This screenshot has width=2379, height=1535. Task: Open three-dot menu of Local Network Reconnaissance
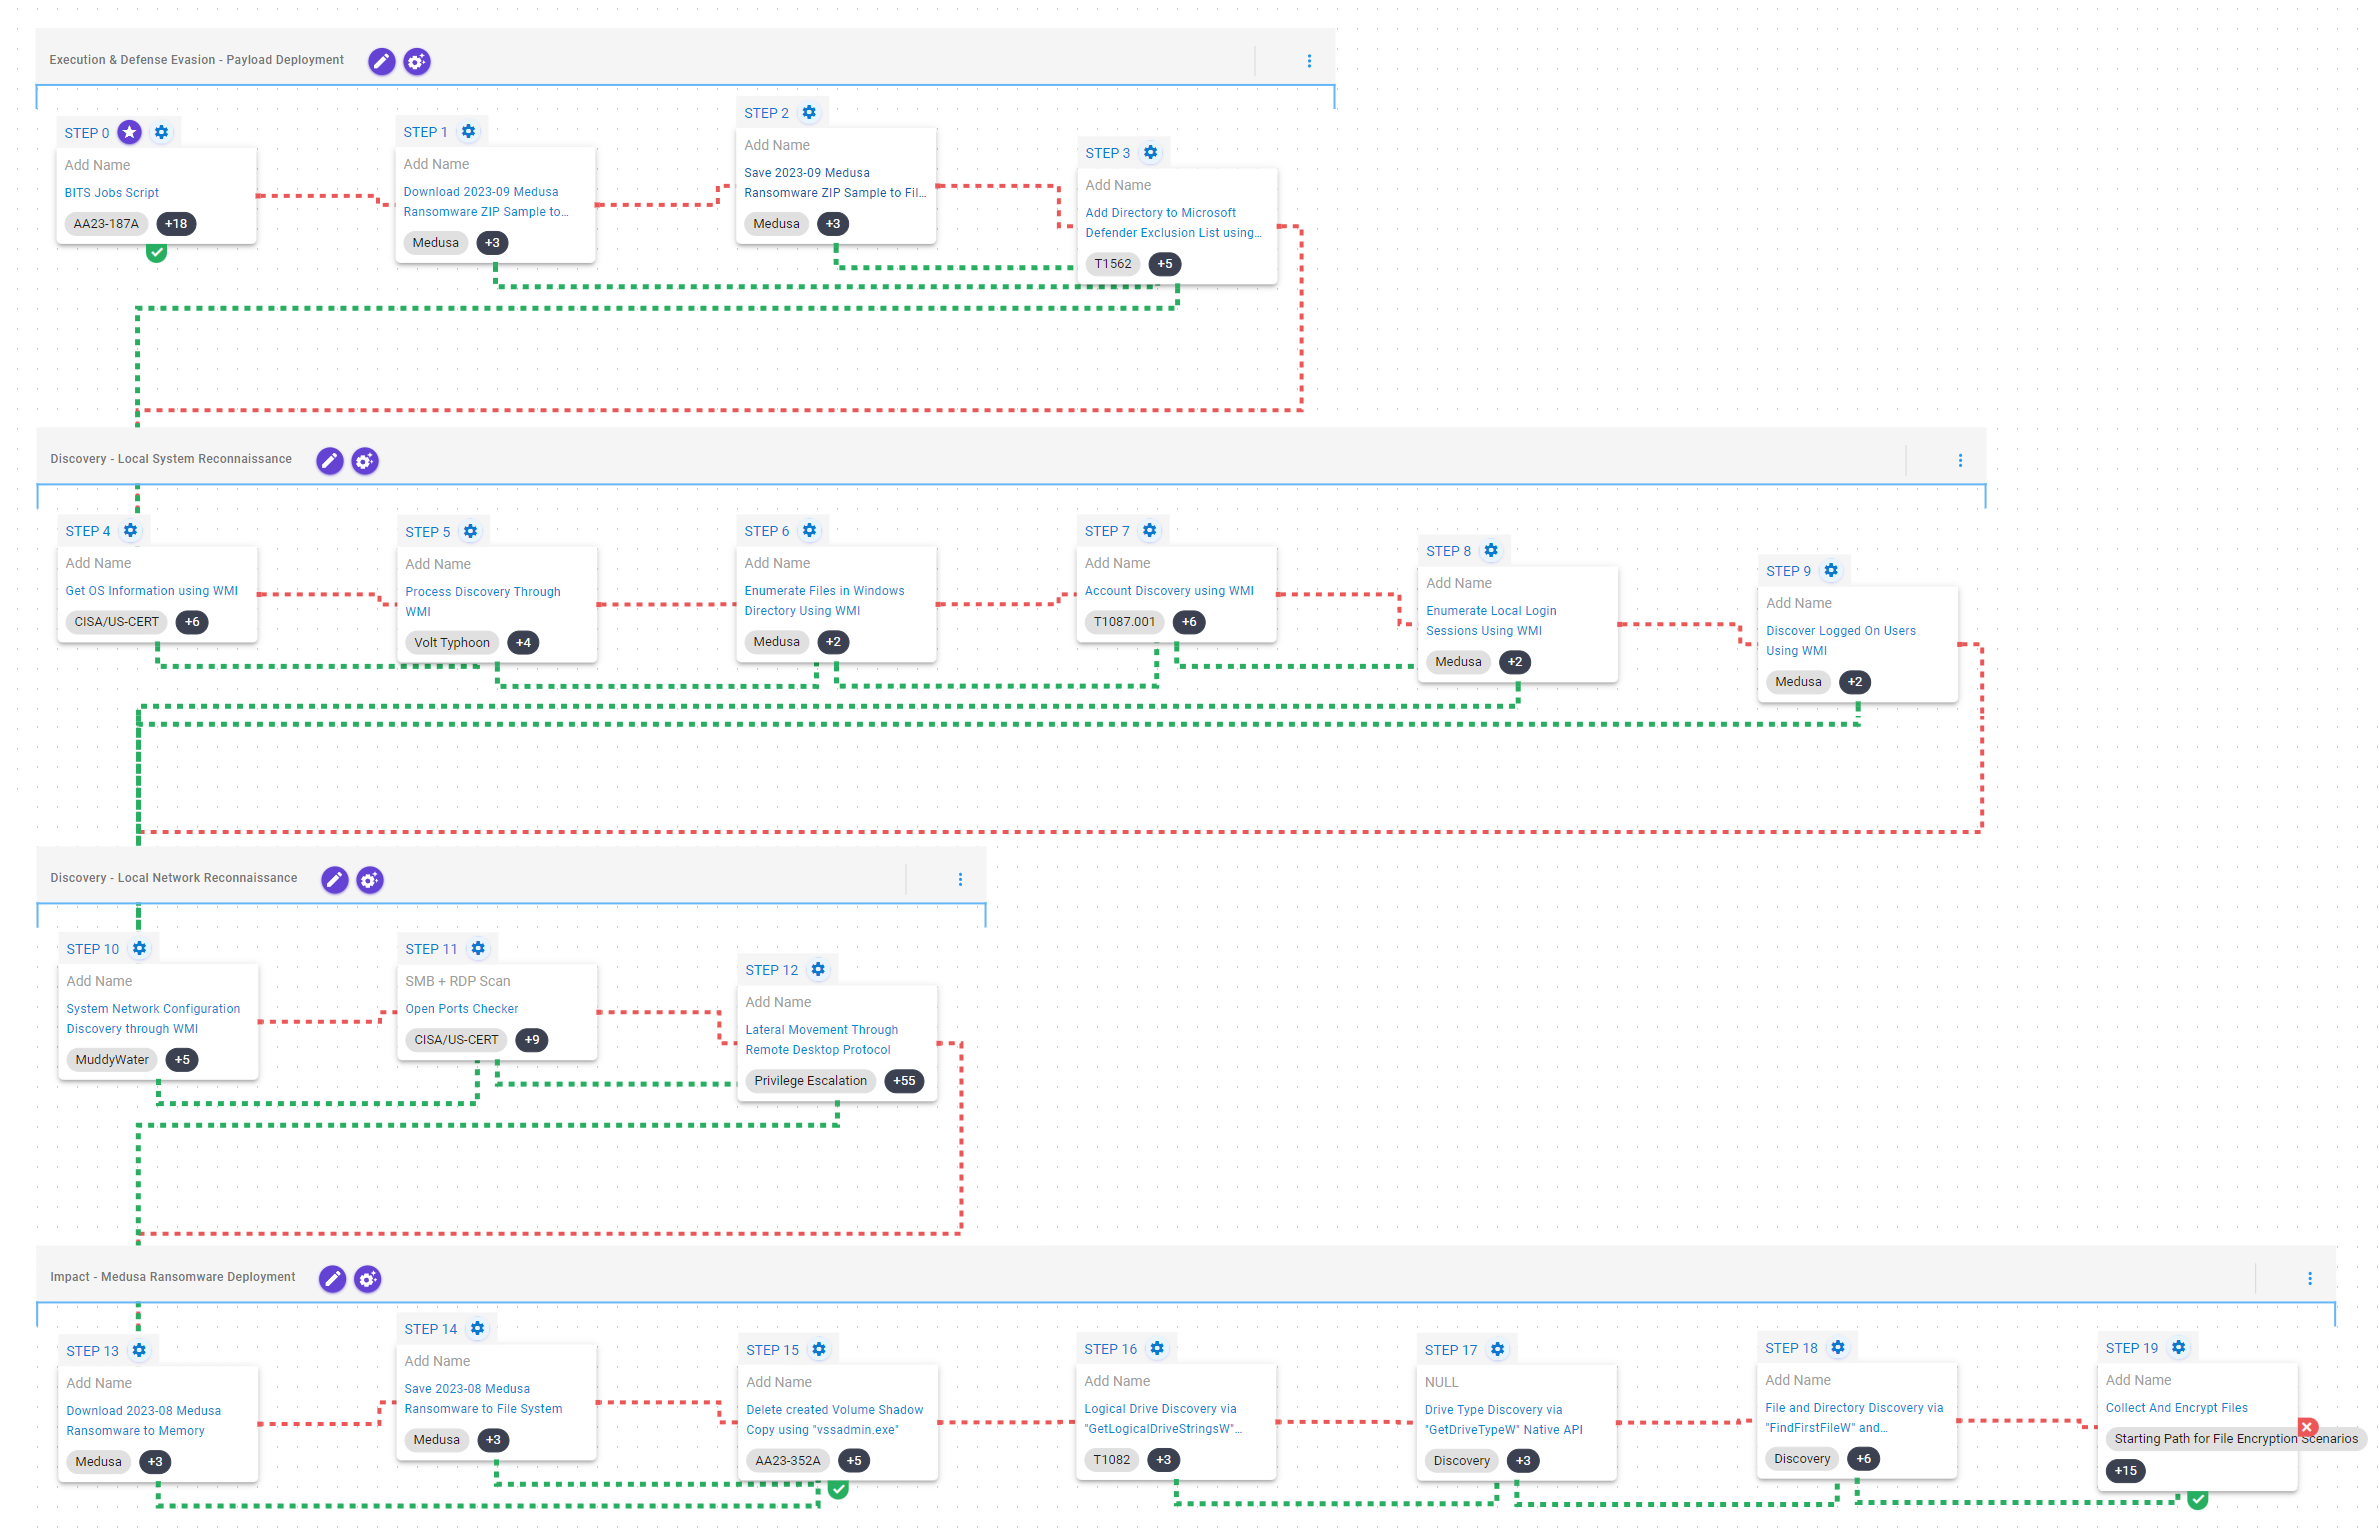point(960,879)
